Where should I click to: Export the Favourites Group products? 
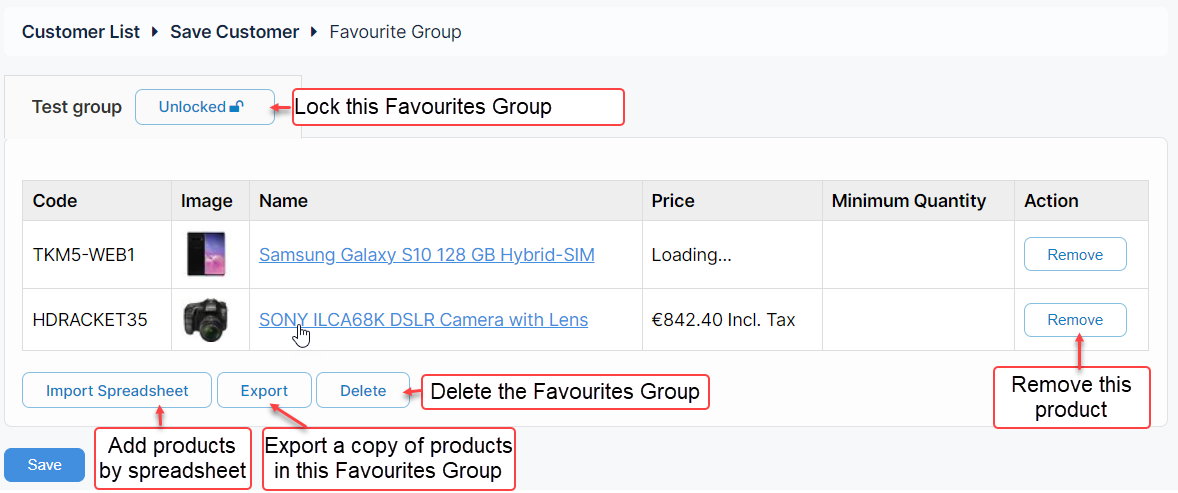[x=264, y=391]
